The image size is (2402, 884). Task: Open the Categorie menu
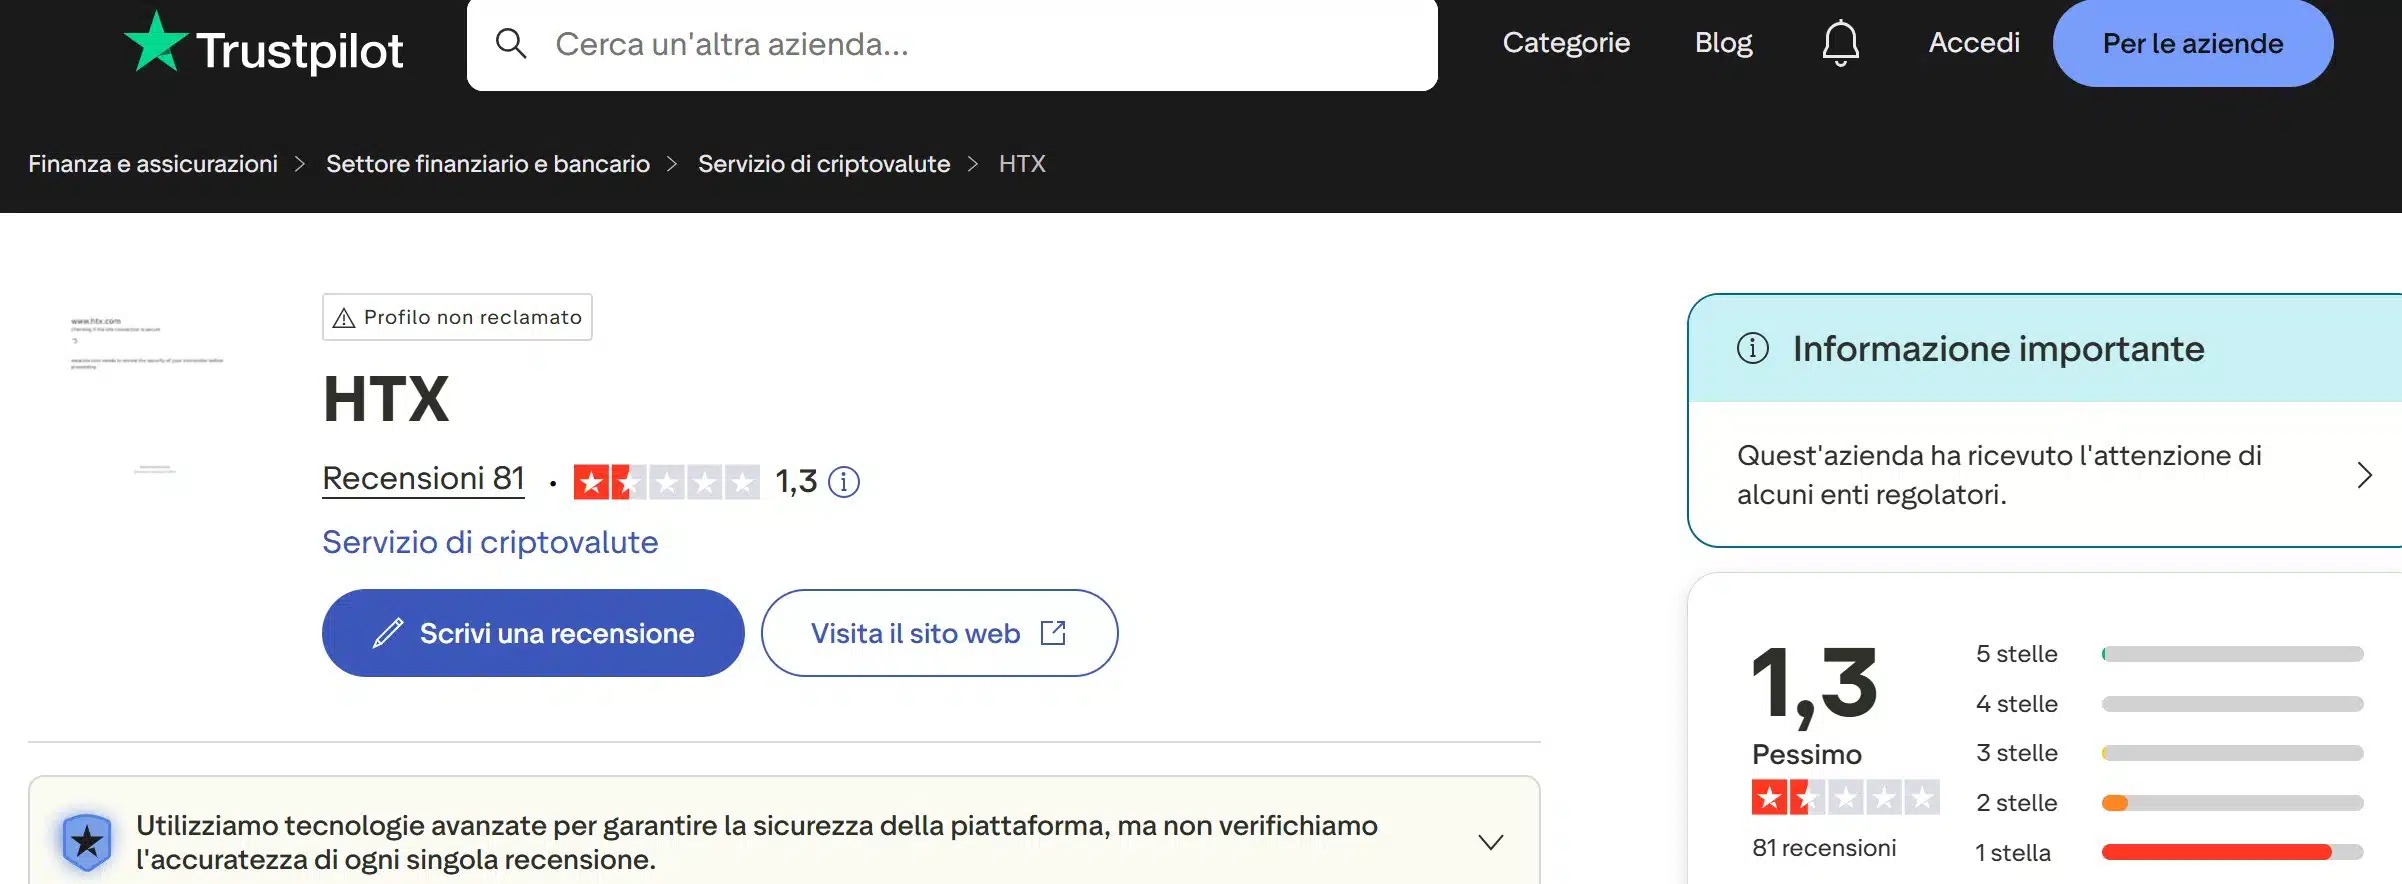point(1565,42)
